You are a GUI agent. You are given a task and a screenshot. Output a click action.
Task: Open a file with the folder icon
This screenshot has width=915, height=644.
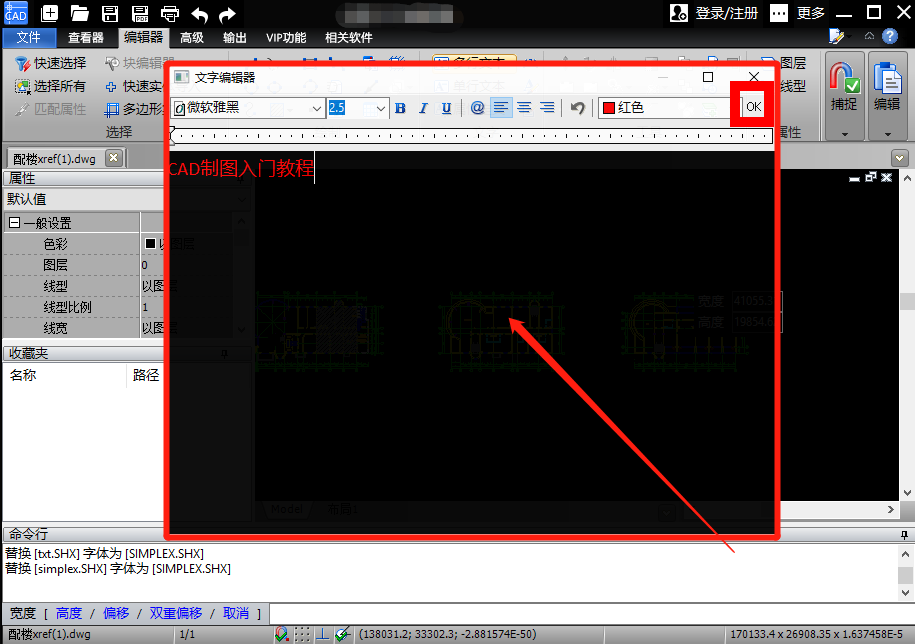coord(79,13)
